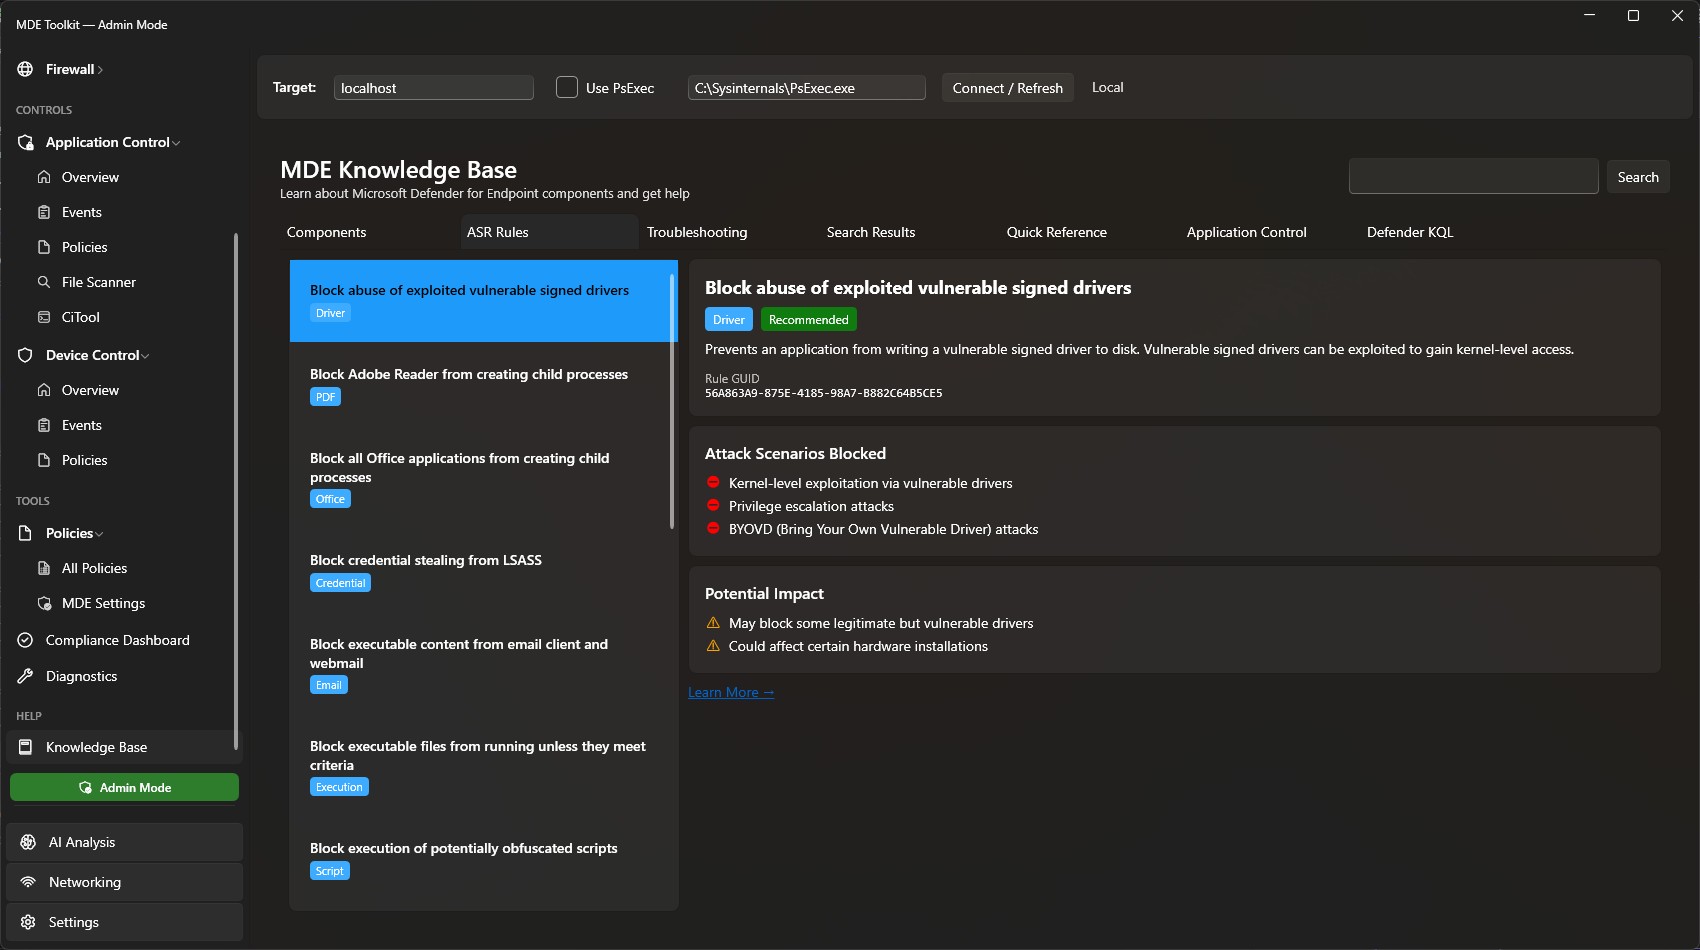
Task: Click the AI Analysis icon
Action: click(x=28, y=842)
